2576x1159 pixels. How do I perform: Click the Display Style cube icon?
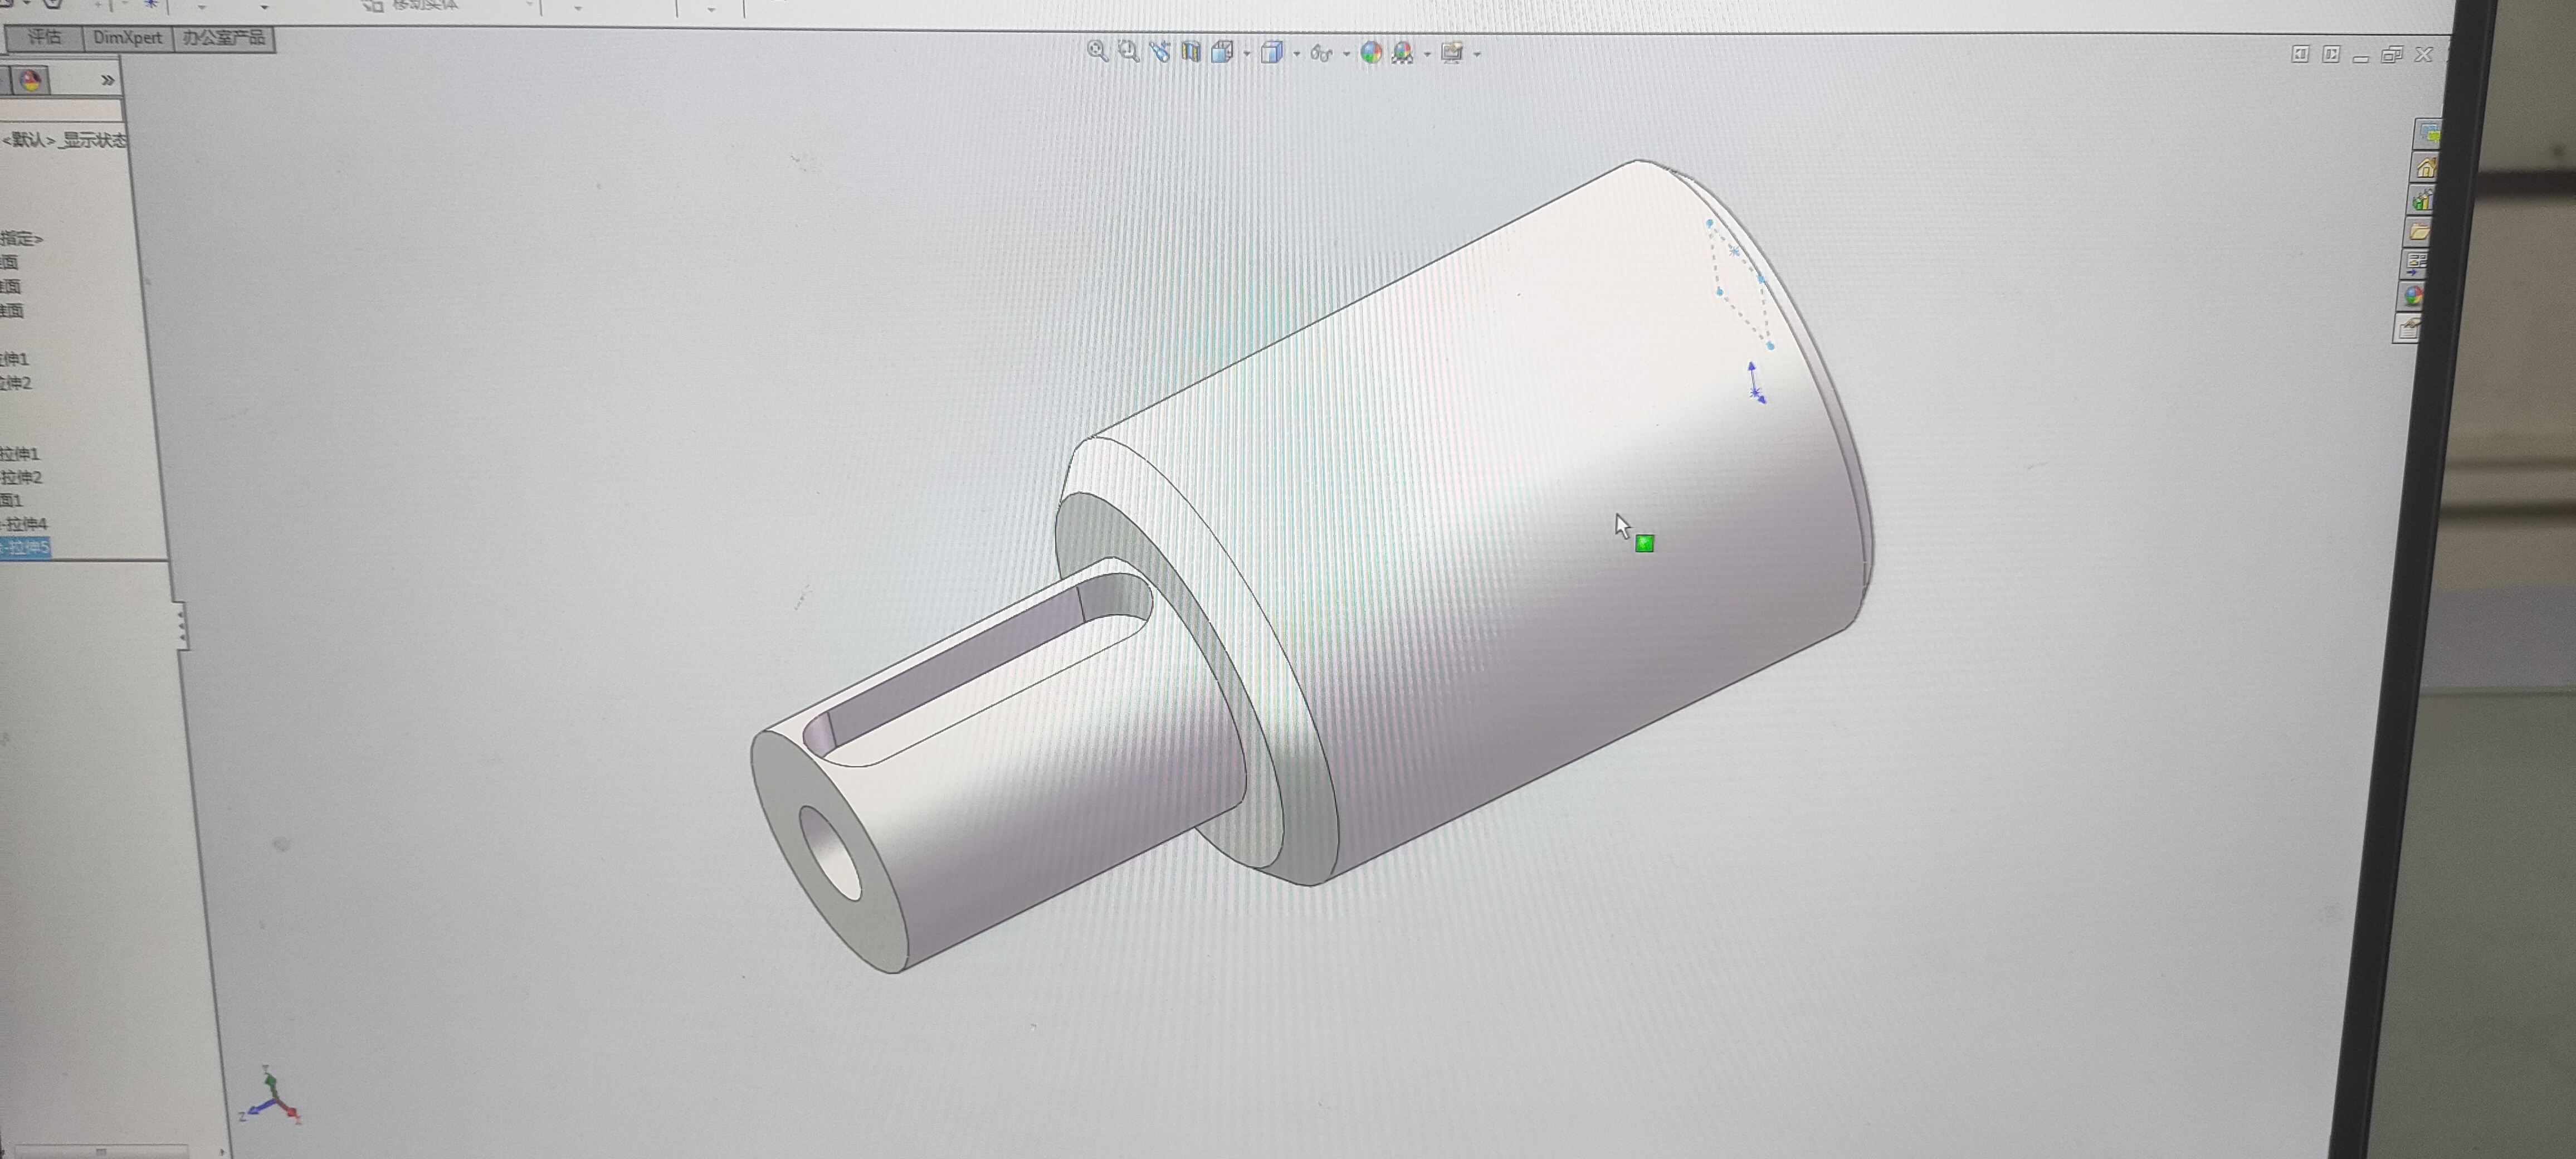(x=1271, y=52)
